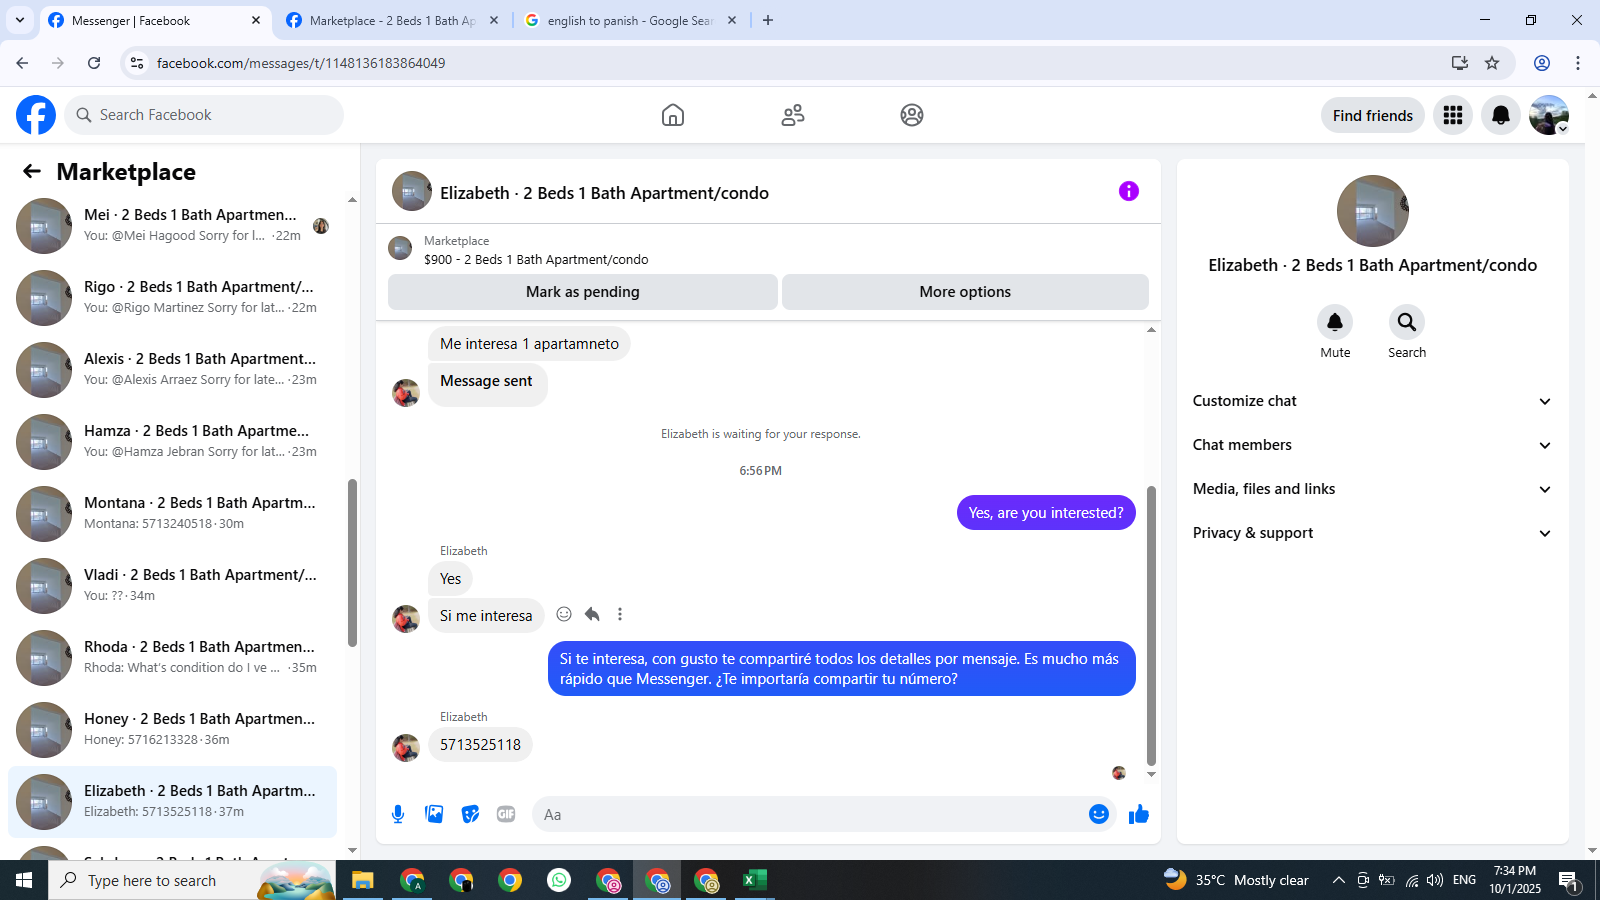Search within the conversation using magnifier icon
This screenshot has height=900, width=1600.
[x=1407, y=322]
